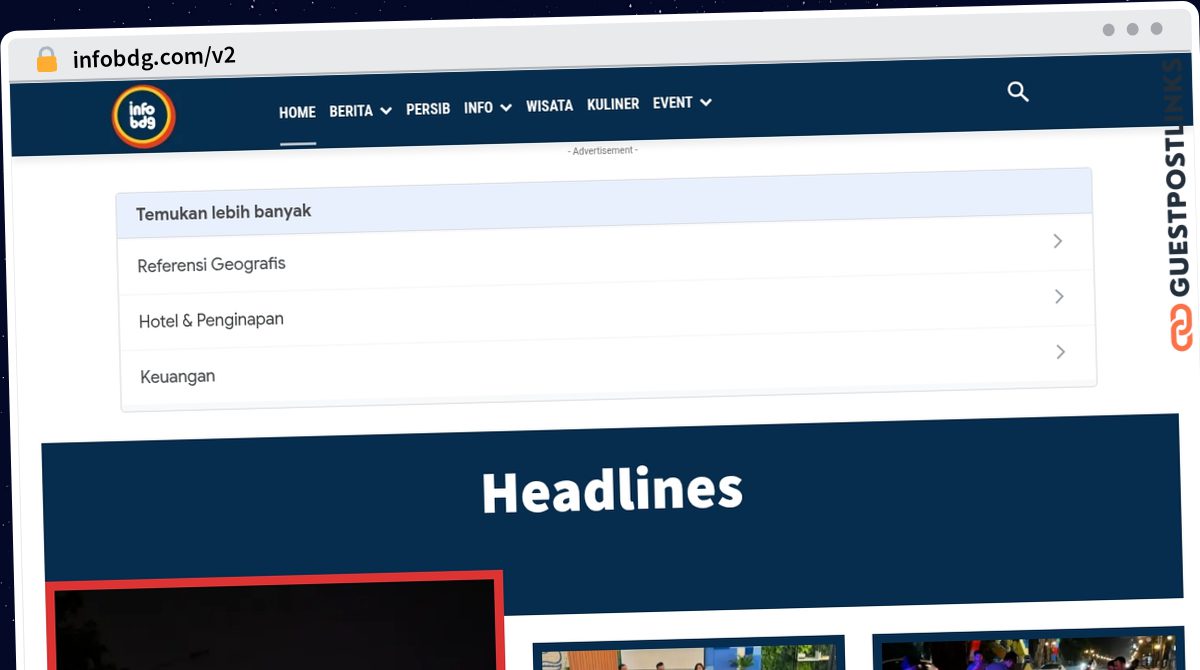Click the padlock icon in address bar
This screenshot has width=1200, height=670.
(x=47, y=59)
